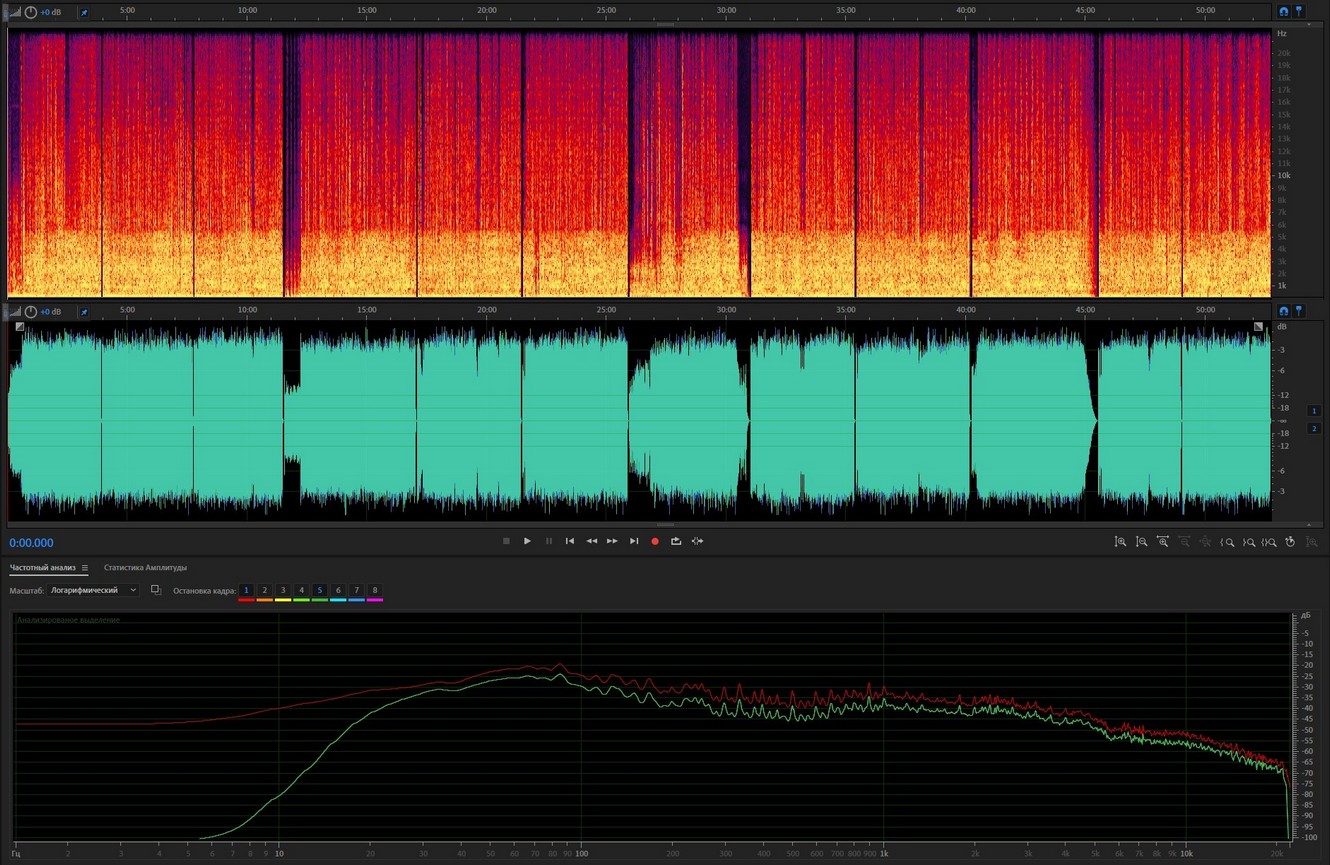Click the skip selection icon in transport
1330x865 pixels.
[x=697, y=541]
